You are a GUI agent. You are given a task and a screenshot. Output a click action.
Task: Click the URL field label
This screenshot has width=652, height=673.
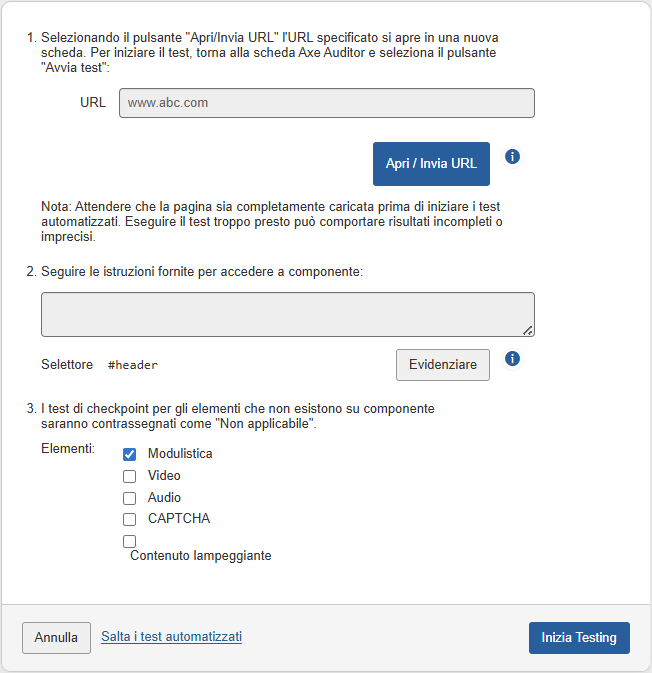pos(93,103)
